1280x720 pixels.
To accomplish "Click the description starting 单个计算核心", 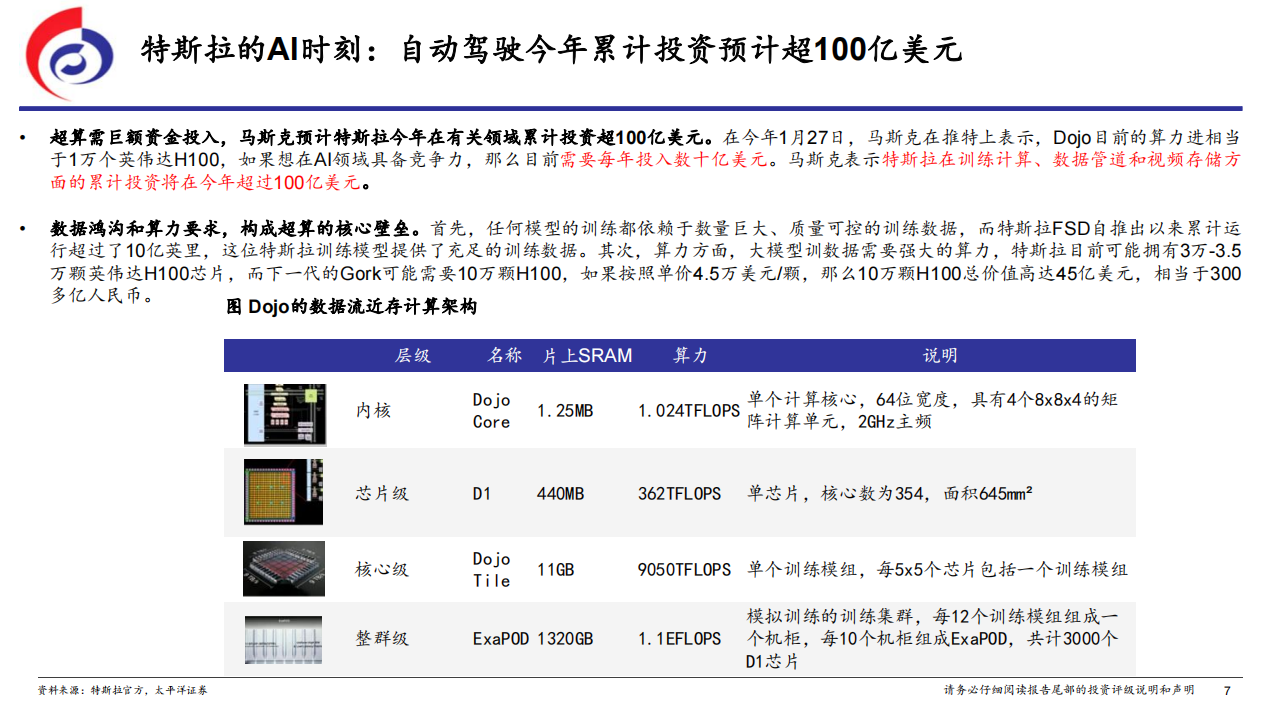I will tap(933, 410).
